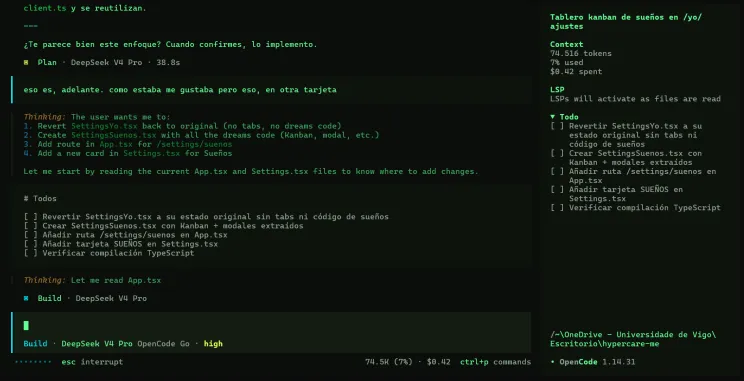The height and width of the screenshot is (381, 744).
Task: Click sidebar checkbox for Verificar compilación TypeScript
Action: coord(557,207)
